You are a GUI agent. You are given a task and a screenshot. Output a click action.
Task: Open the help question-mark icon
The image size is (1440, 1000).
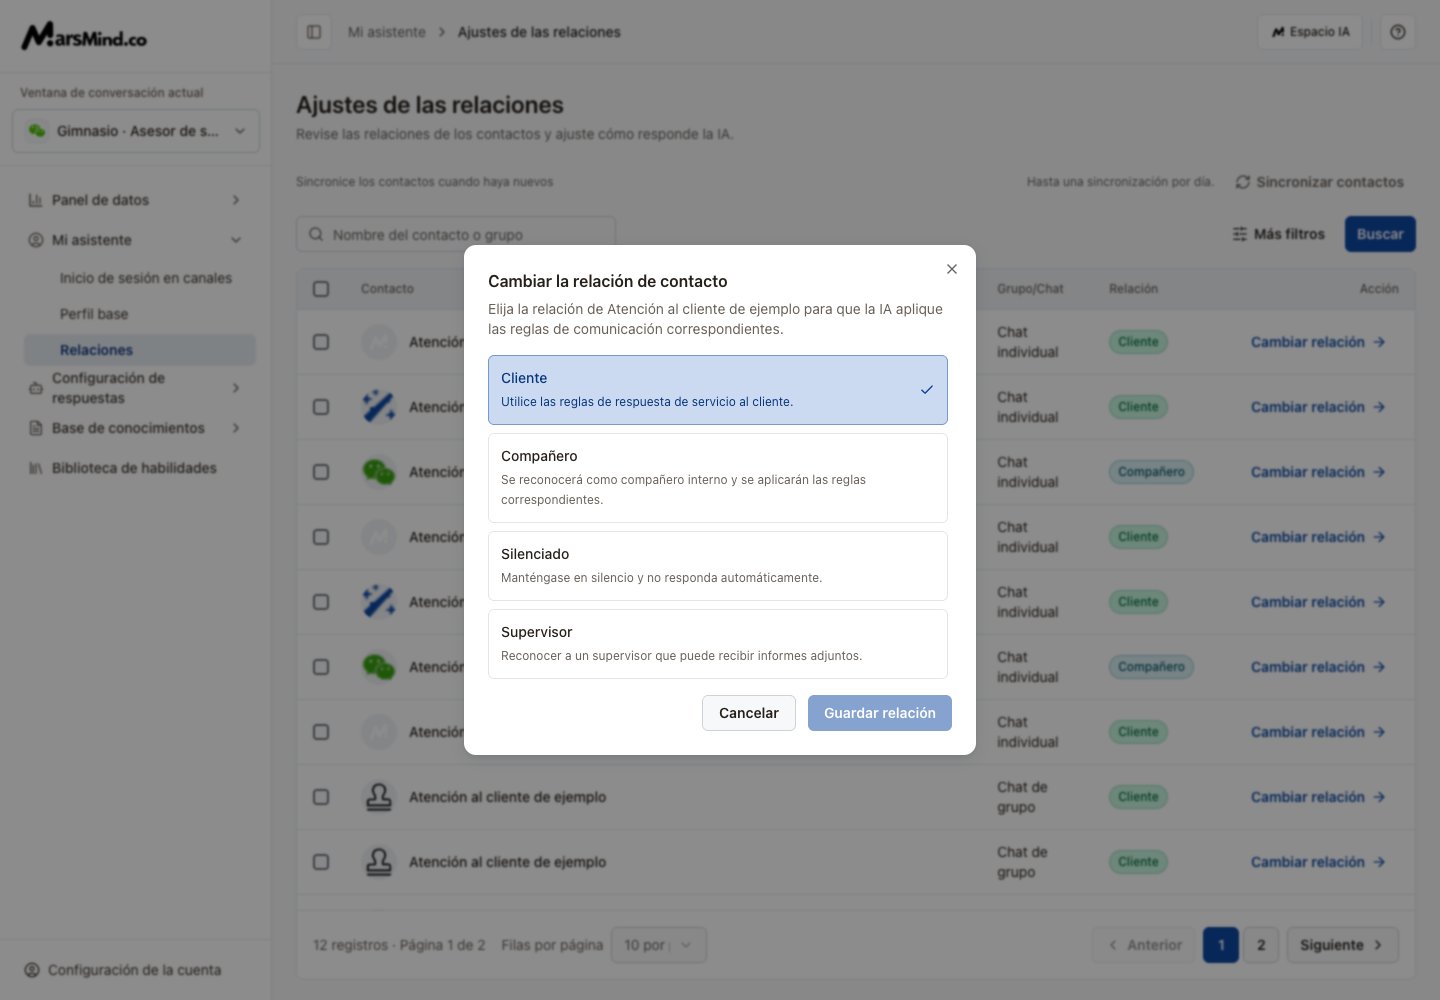pos(1398,32)
